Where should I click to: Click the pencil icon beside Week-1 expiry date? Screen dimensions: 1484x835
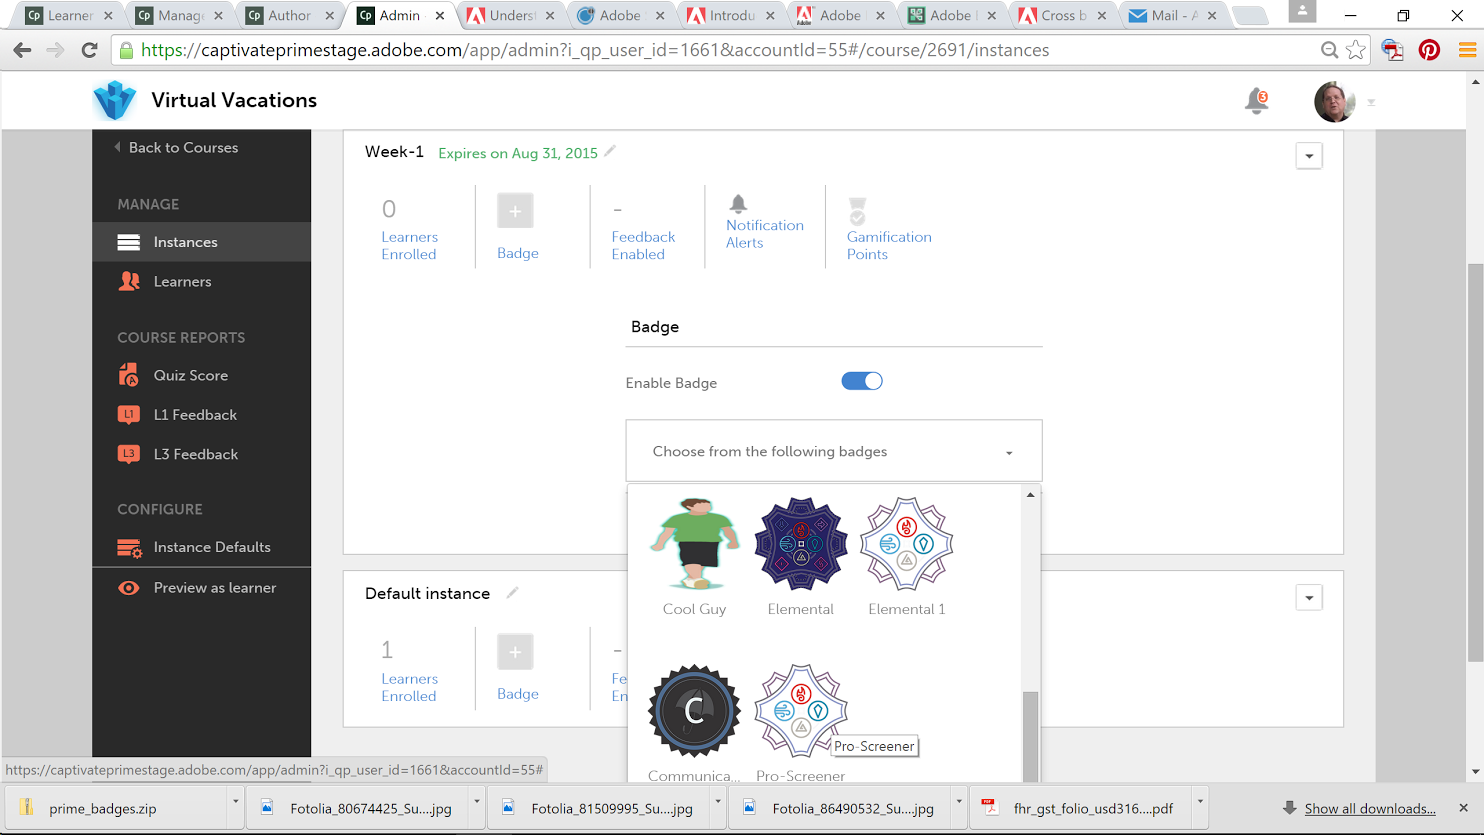[610, 152]
